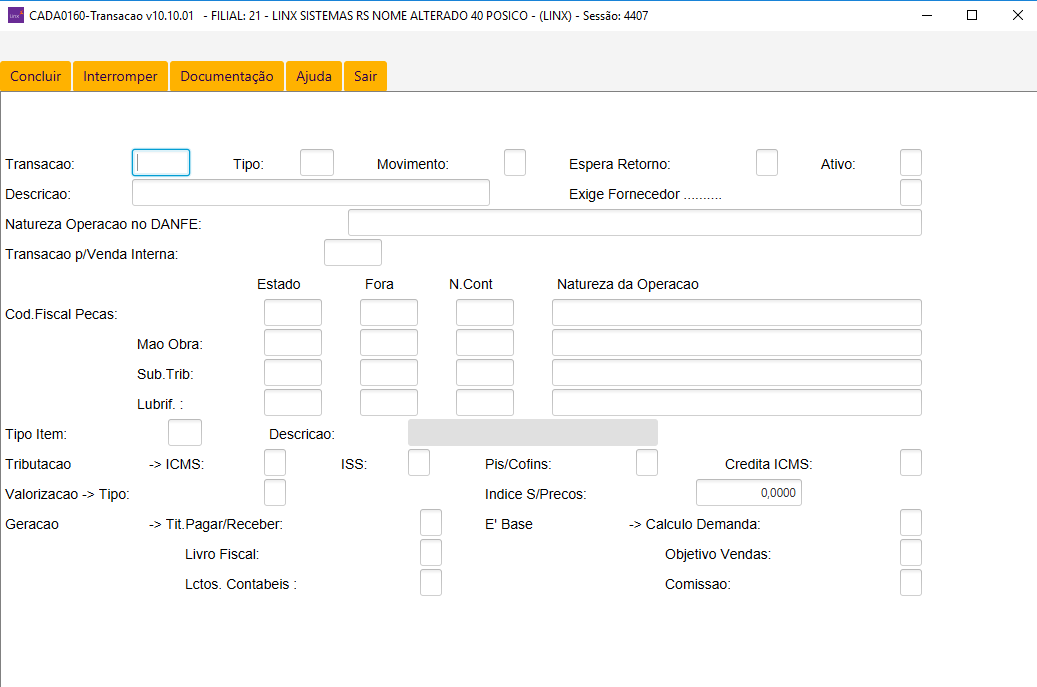
Task: Click the Sub.Trib N.Cont field
Action: (x=485, y=373)
